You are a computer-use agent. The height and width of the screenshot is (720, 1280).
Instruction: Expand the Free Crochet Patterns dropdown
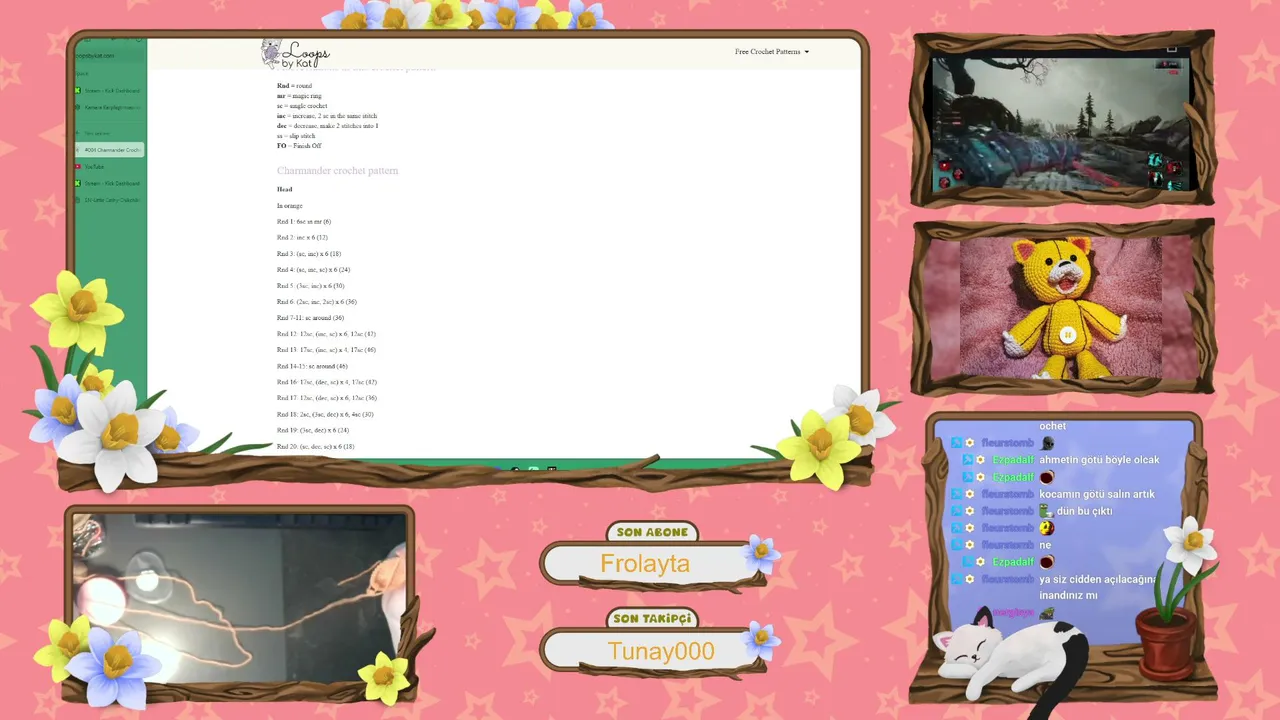(x=772, y=52)
